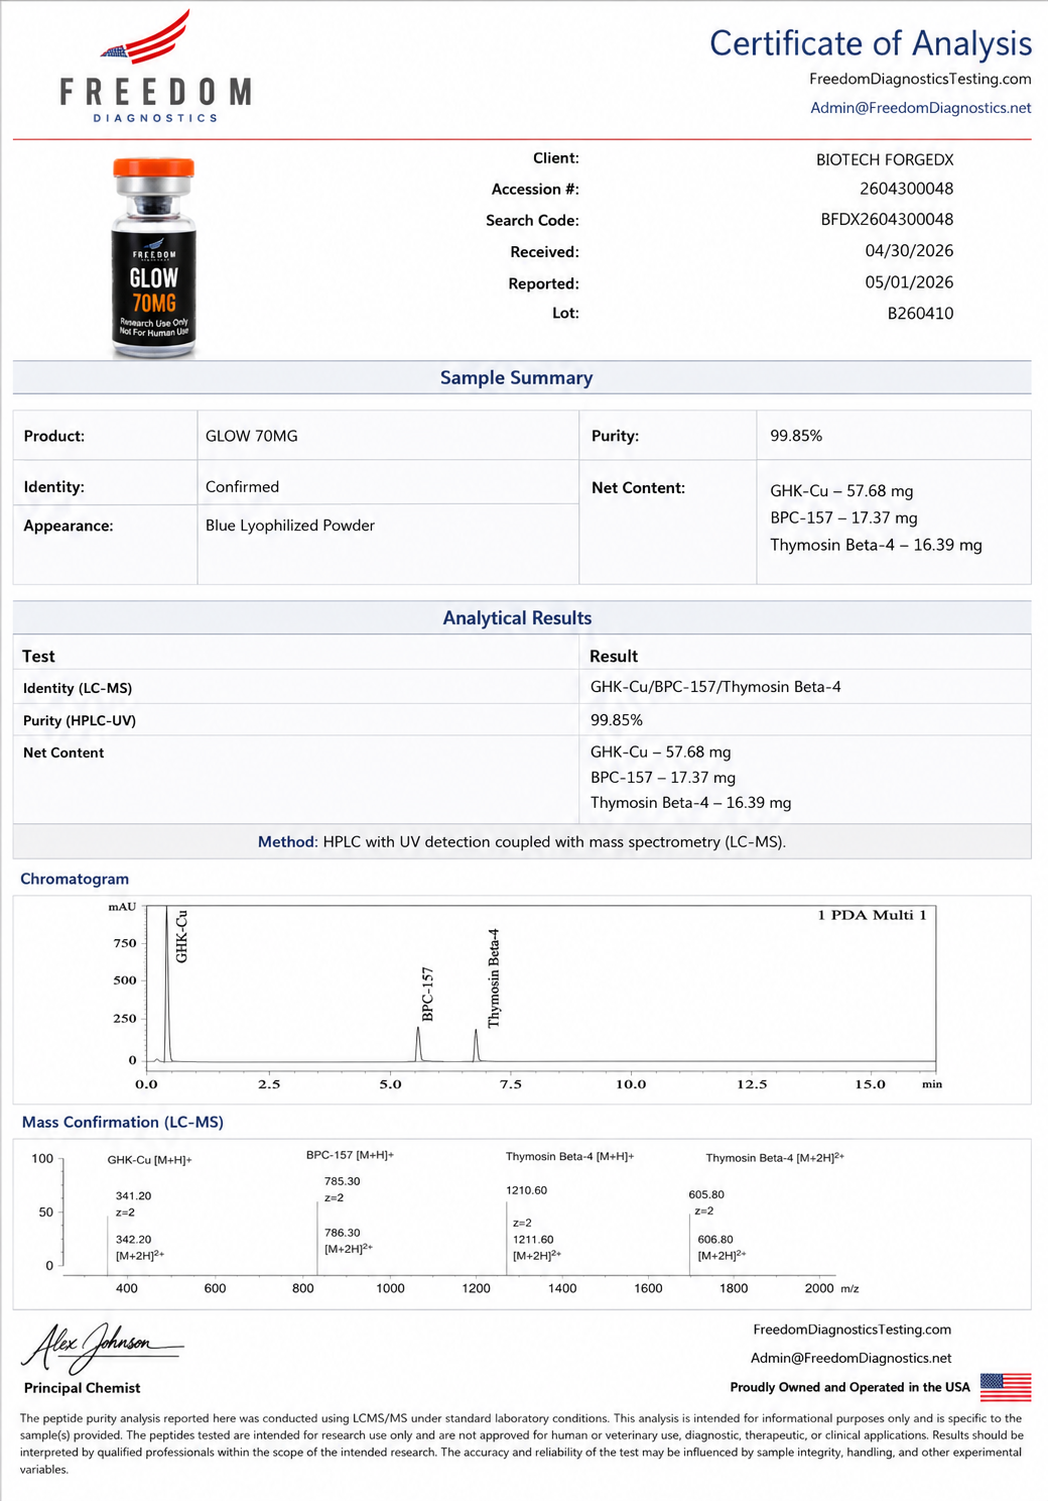Click the 341.20 mass value
This screenshot has width=1048, height=1501.
click(x=134, y=1196)
